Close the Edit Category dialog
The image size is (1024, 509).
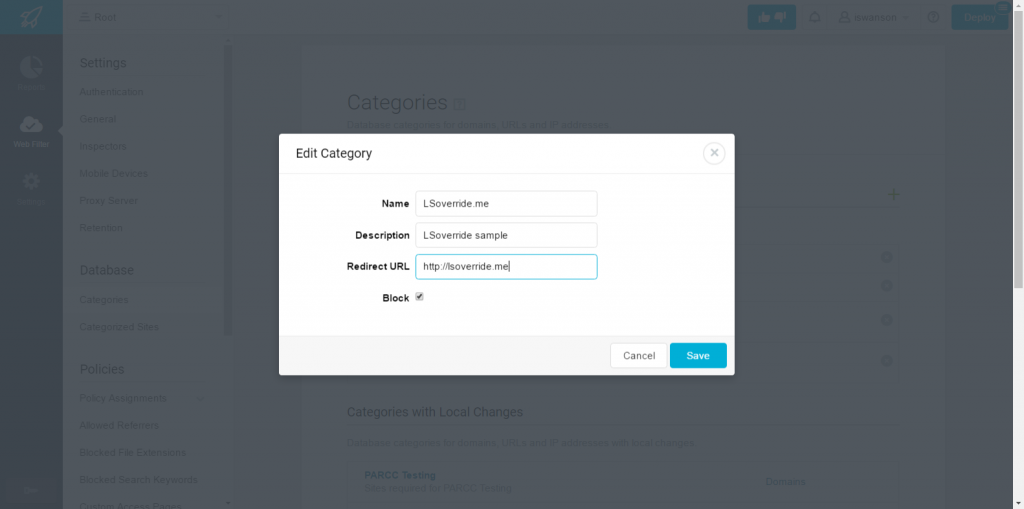click(714, 153)
